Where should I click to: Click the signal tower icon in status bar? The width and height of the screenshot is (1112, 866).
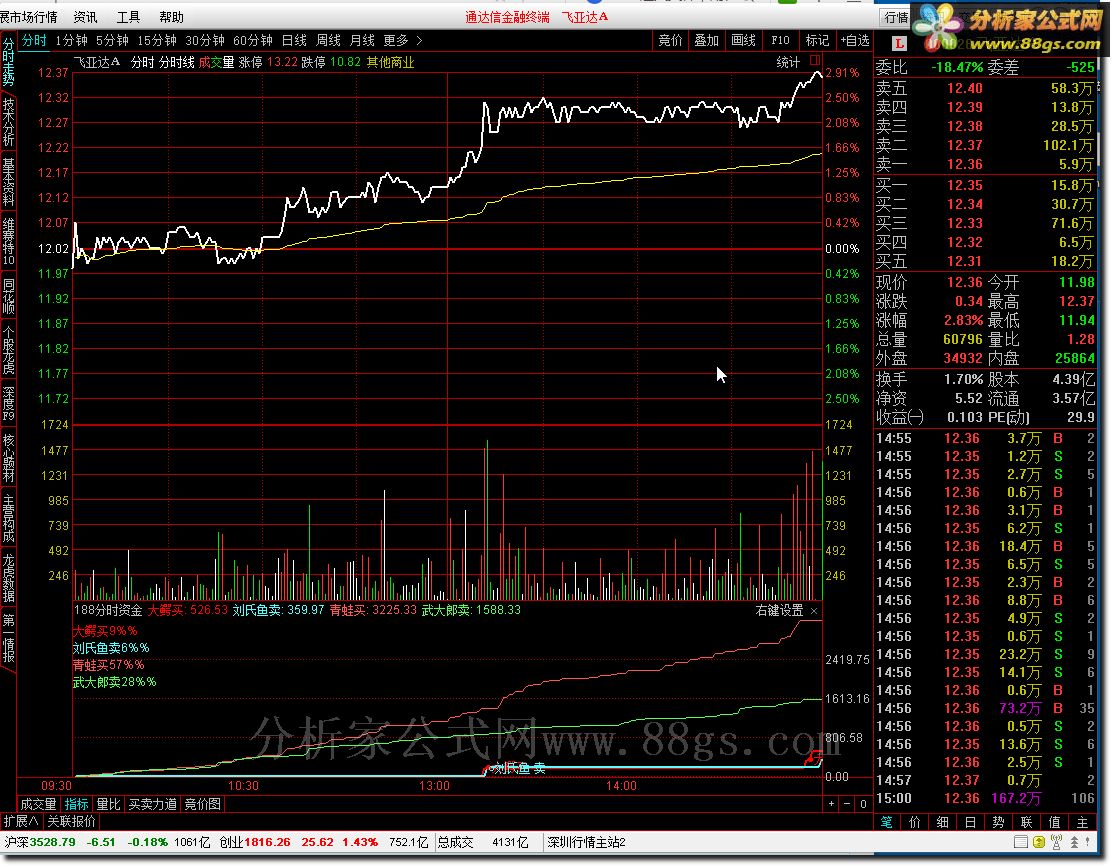click(x=1057, y=842)
